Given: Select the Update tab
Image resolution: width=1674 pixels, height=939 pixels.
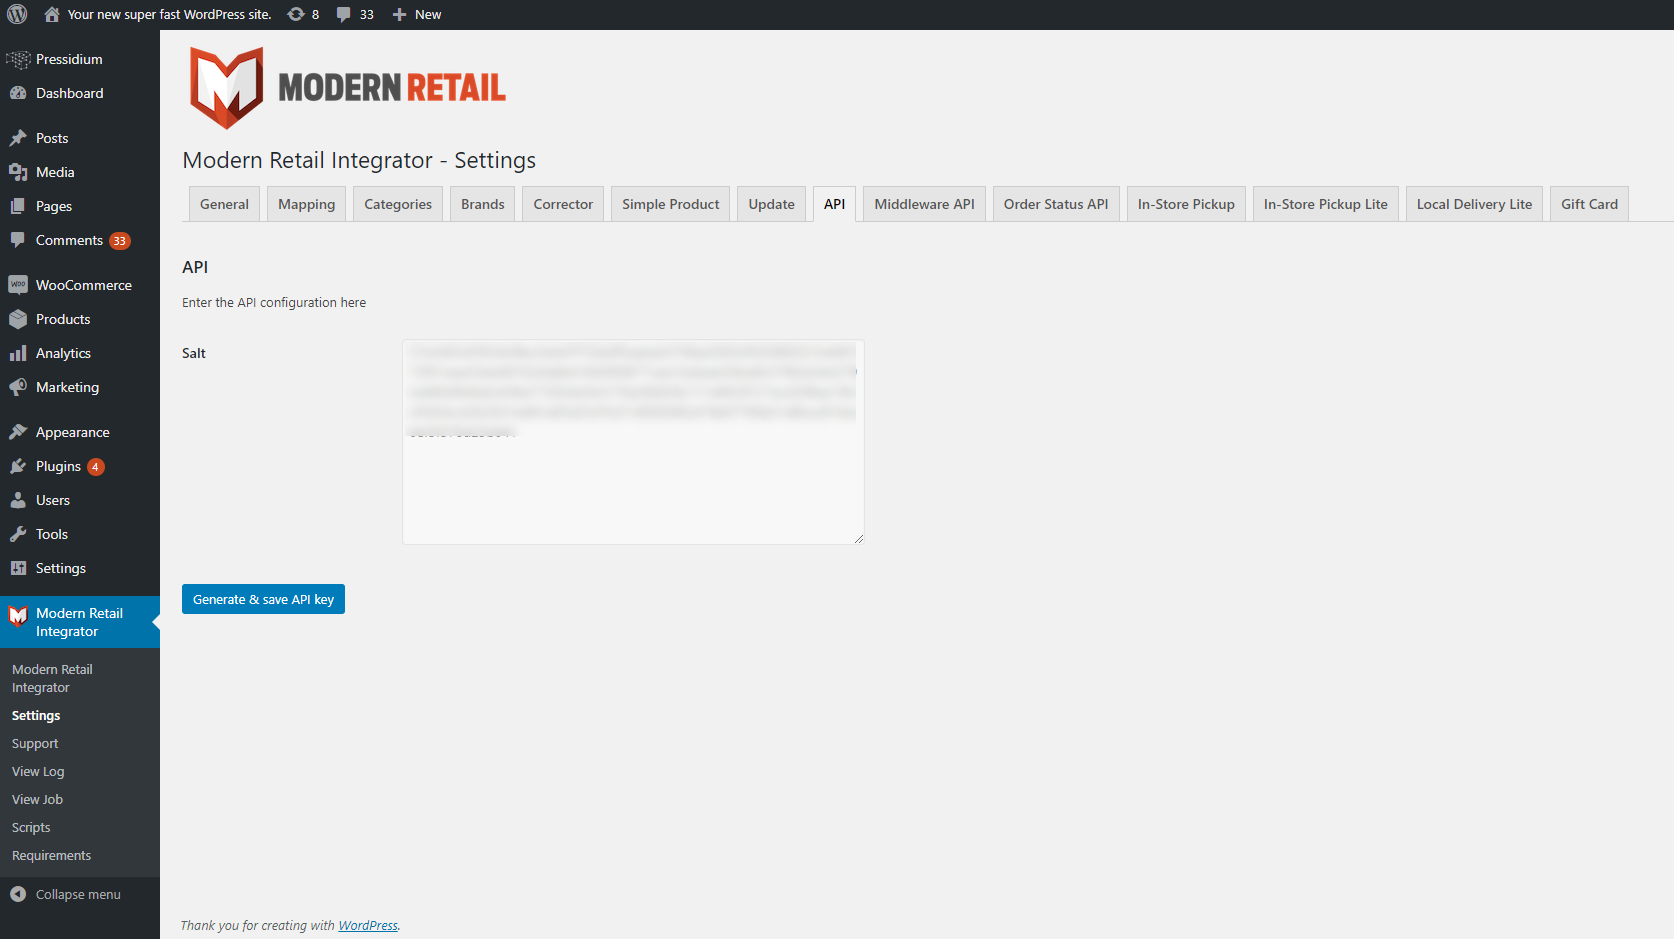Looking at the screenshot, I should pyautogui.click(x=772, y=204).
